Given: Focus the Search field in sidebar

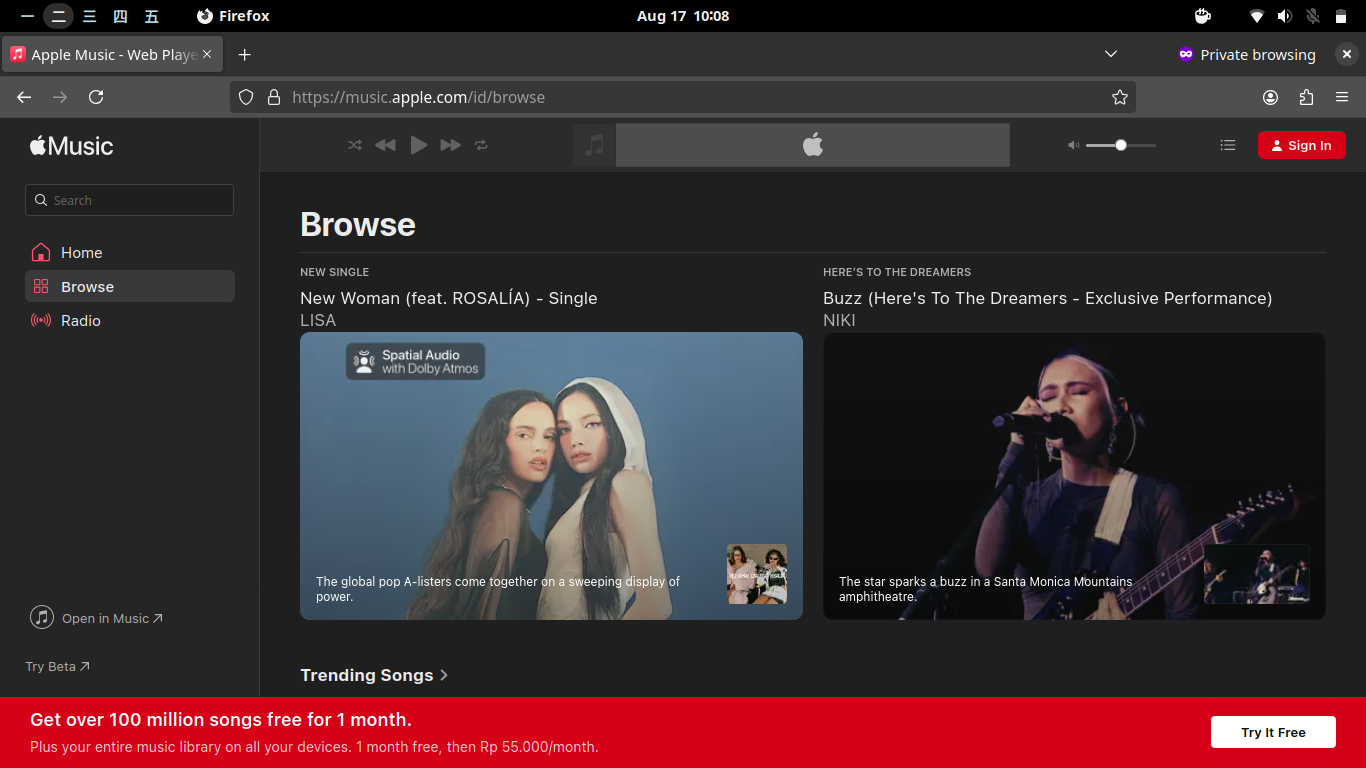Looking at the screenshot, I should [x=129, y=200].
